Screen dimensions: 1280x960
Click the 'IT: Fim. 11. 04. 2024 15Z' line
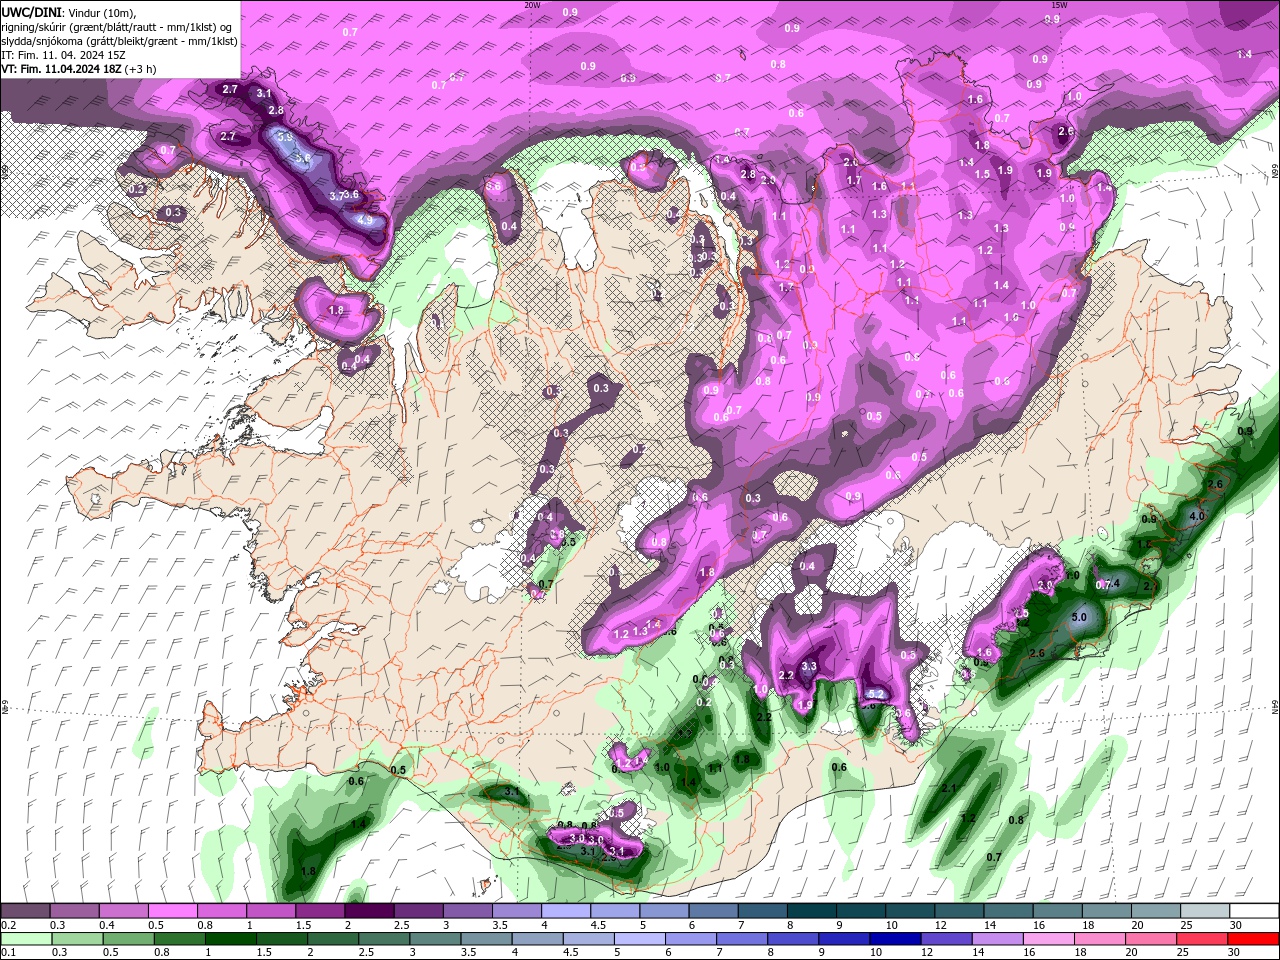click(x=61, y=55)
